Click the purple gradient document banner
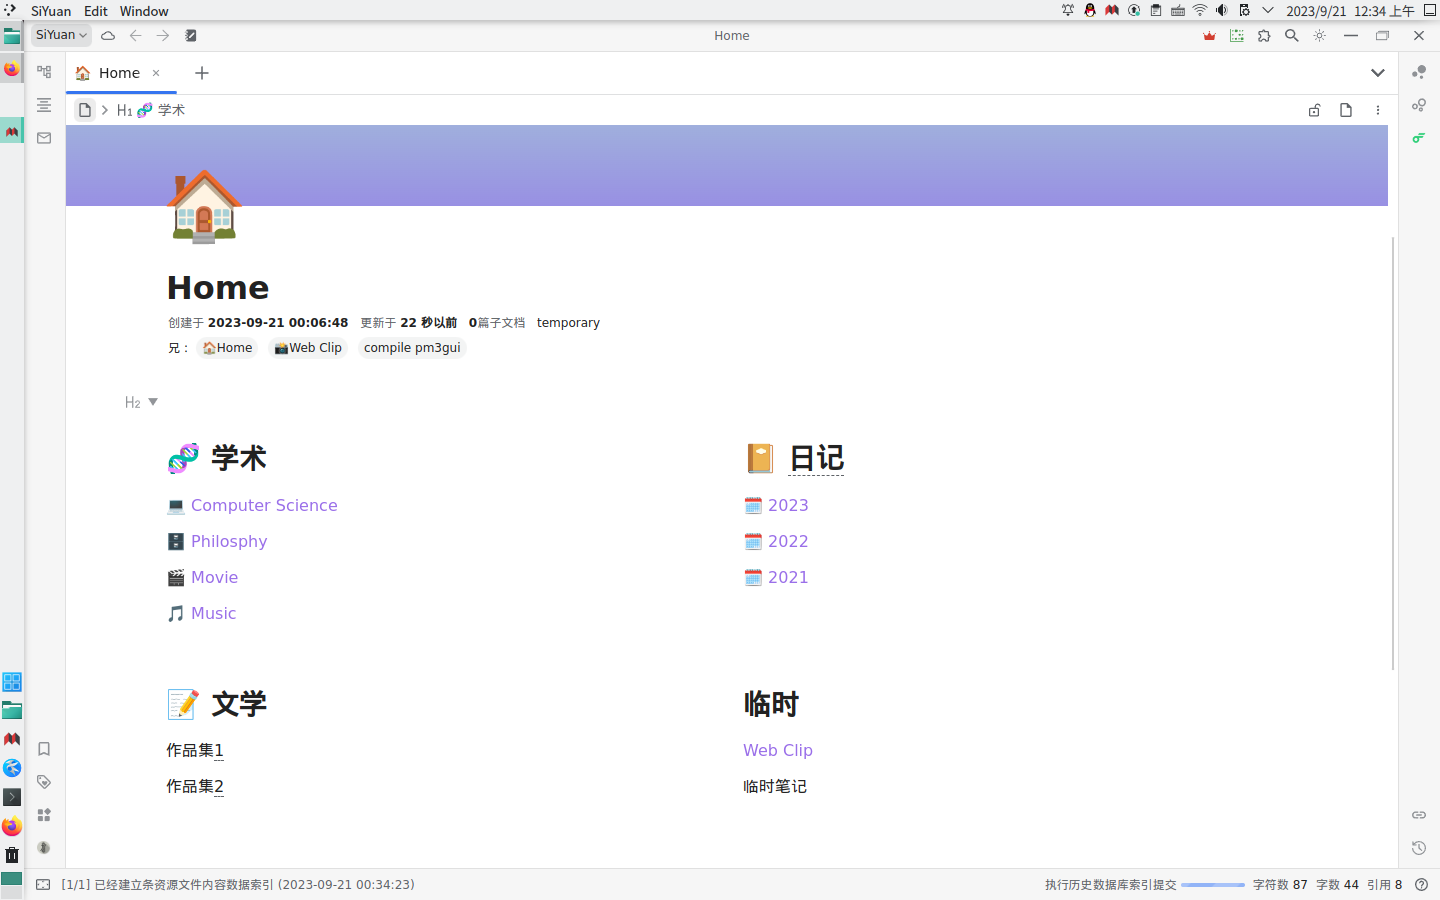This screenshot has height=900, width=1440. pos(727,165)
